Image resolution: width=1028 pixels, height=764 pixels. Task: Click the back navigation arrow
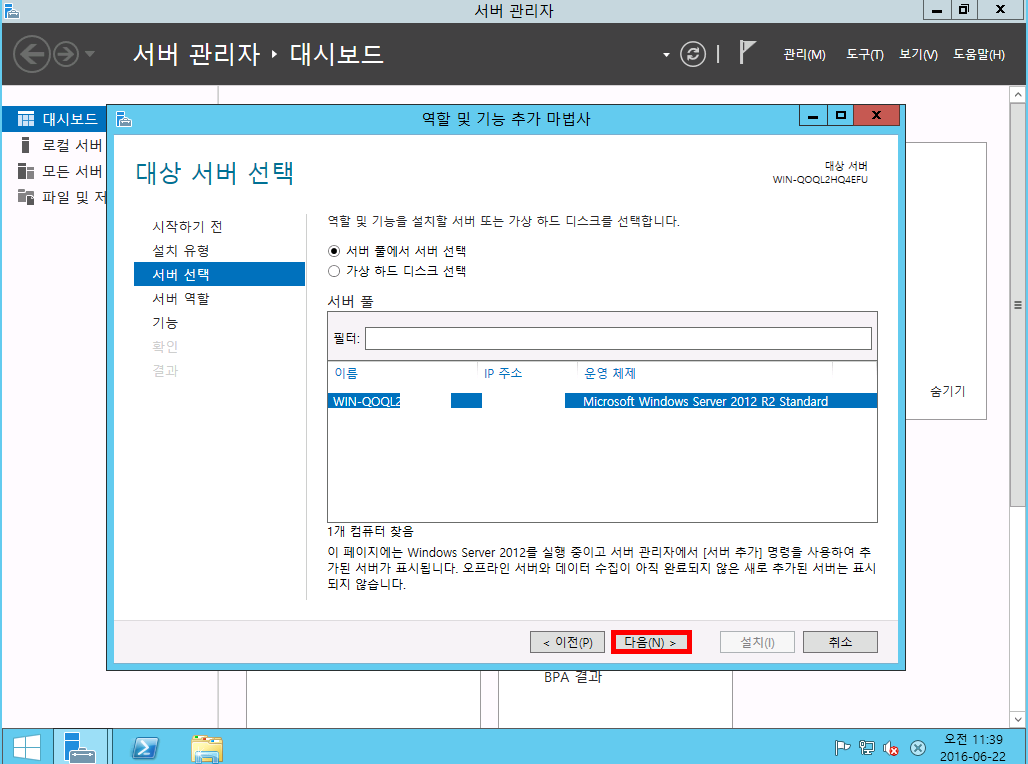point(32,54)
